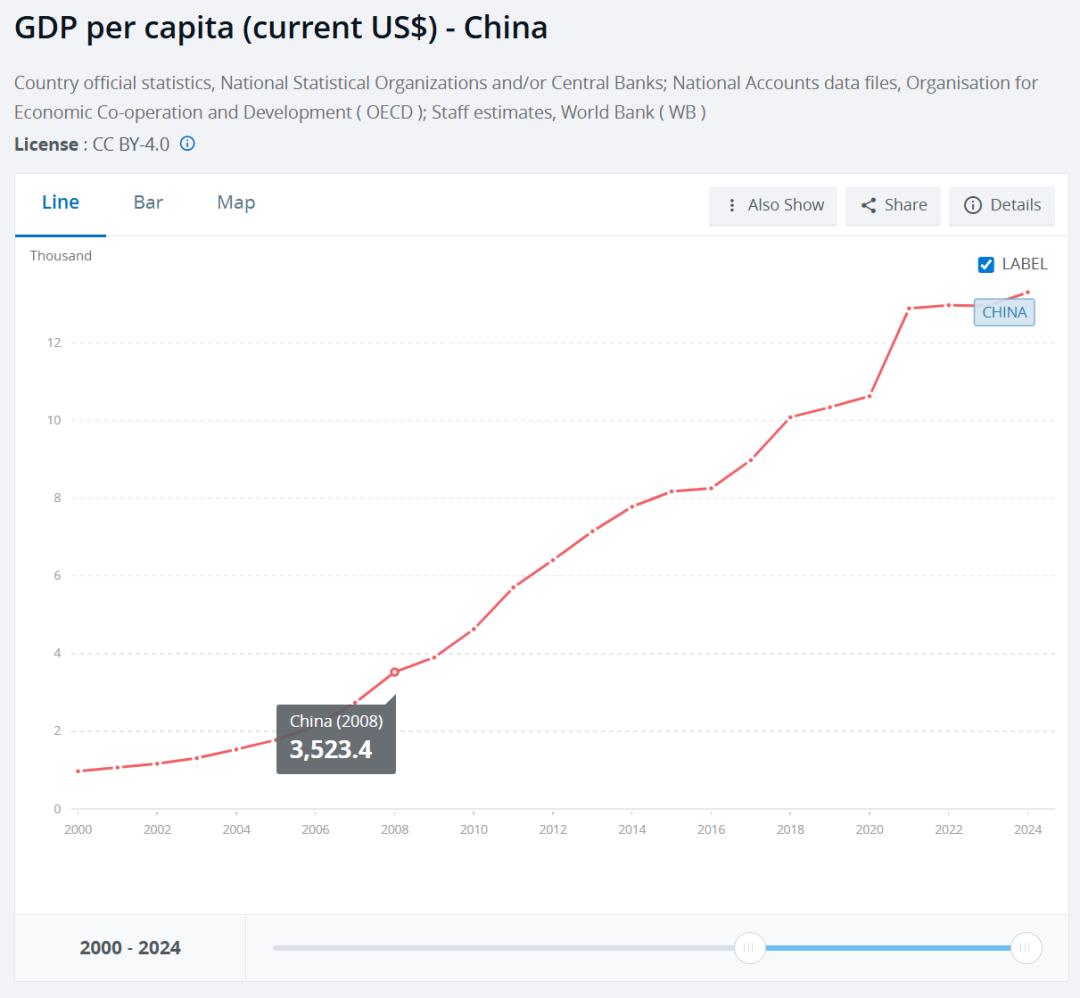Click the Details info icon
The height and width of the screenshot is (998, 1080).
point(972,205)
